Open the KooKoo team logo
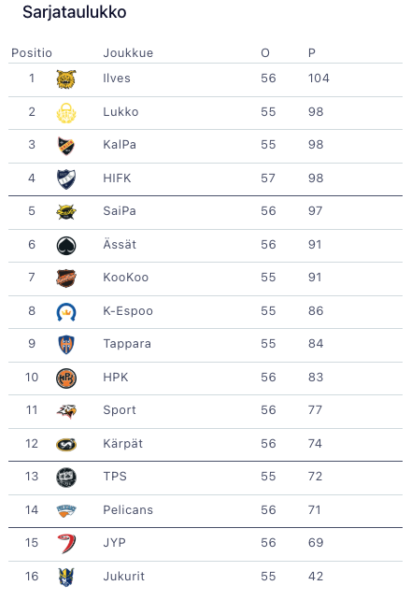411x600 pixels. tap(66, 278)
